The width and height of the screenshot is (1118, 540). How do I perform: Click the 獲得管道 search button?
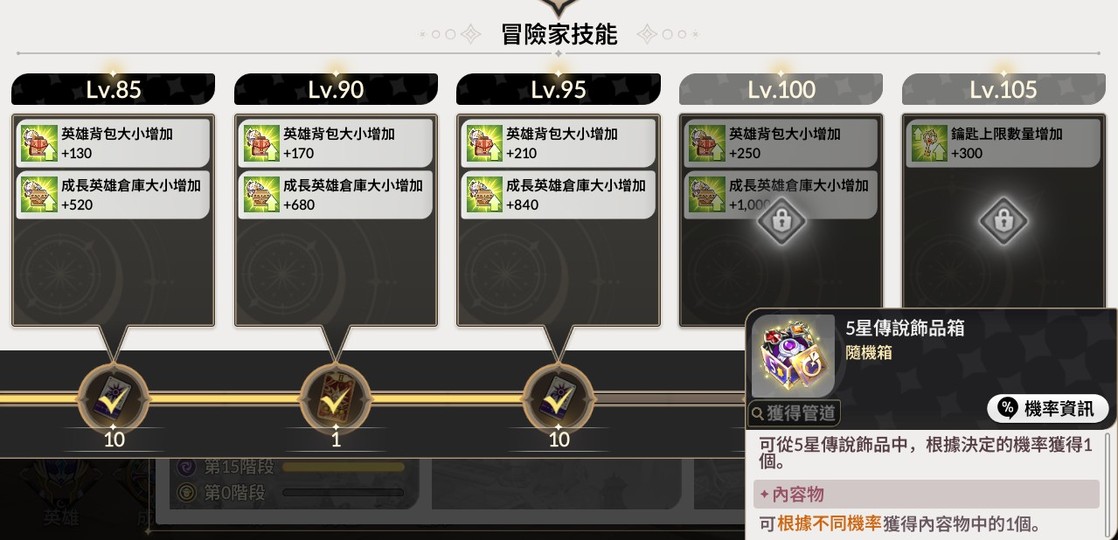pyautogui.click(x=794, y=413)
